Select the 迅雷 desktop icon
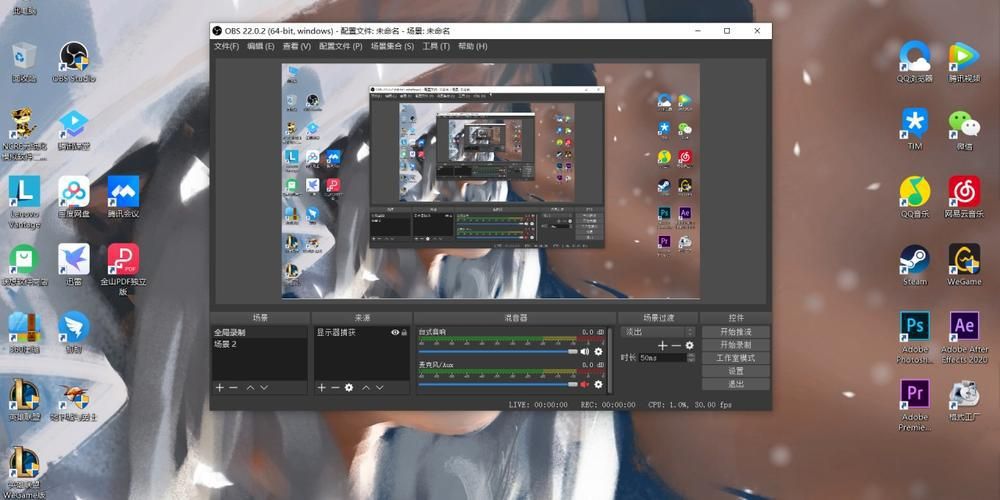 point(74,265)
